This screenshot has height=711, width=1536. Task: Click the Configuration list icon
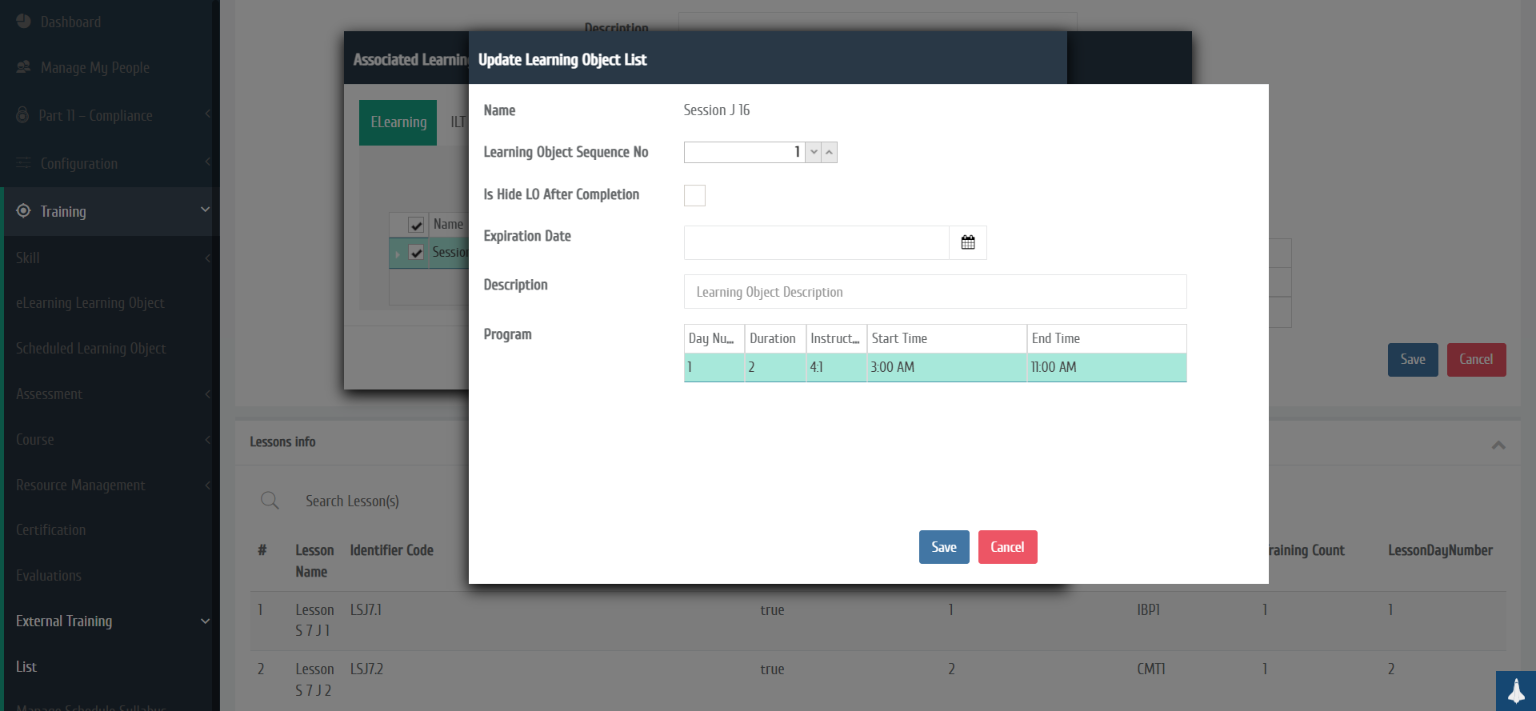(x=23, y=164)
